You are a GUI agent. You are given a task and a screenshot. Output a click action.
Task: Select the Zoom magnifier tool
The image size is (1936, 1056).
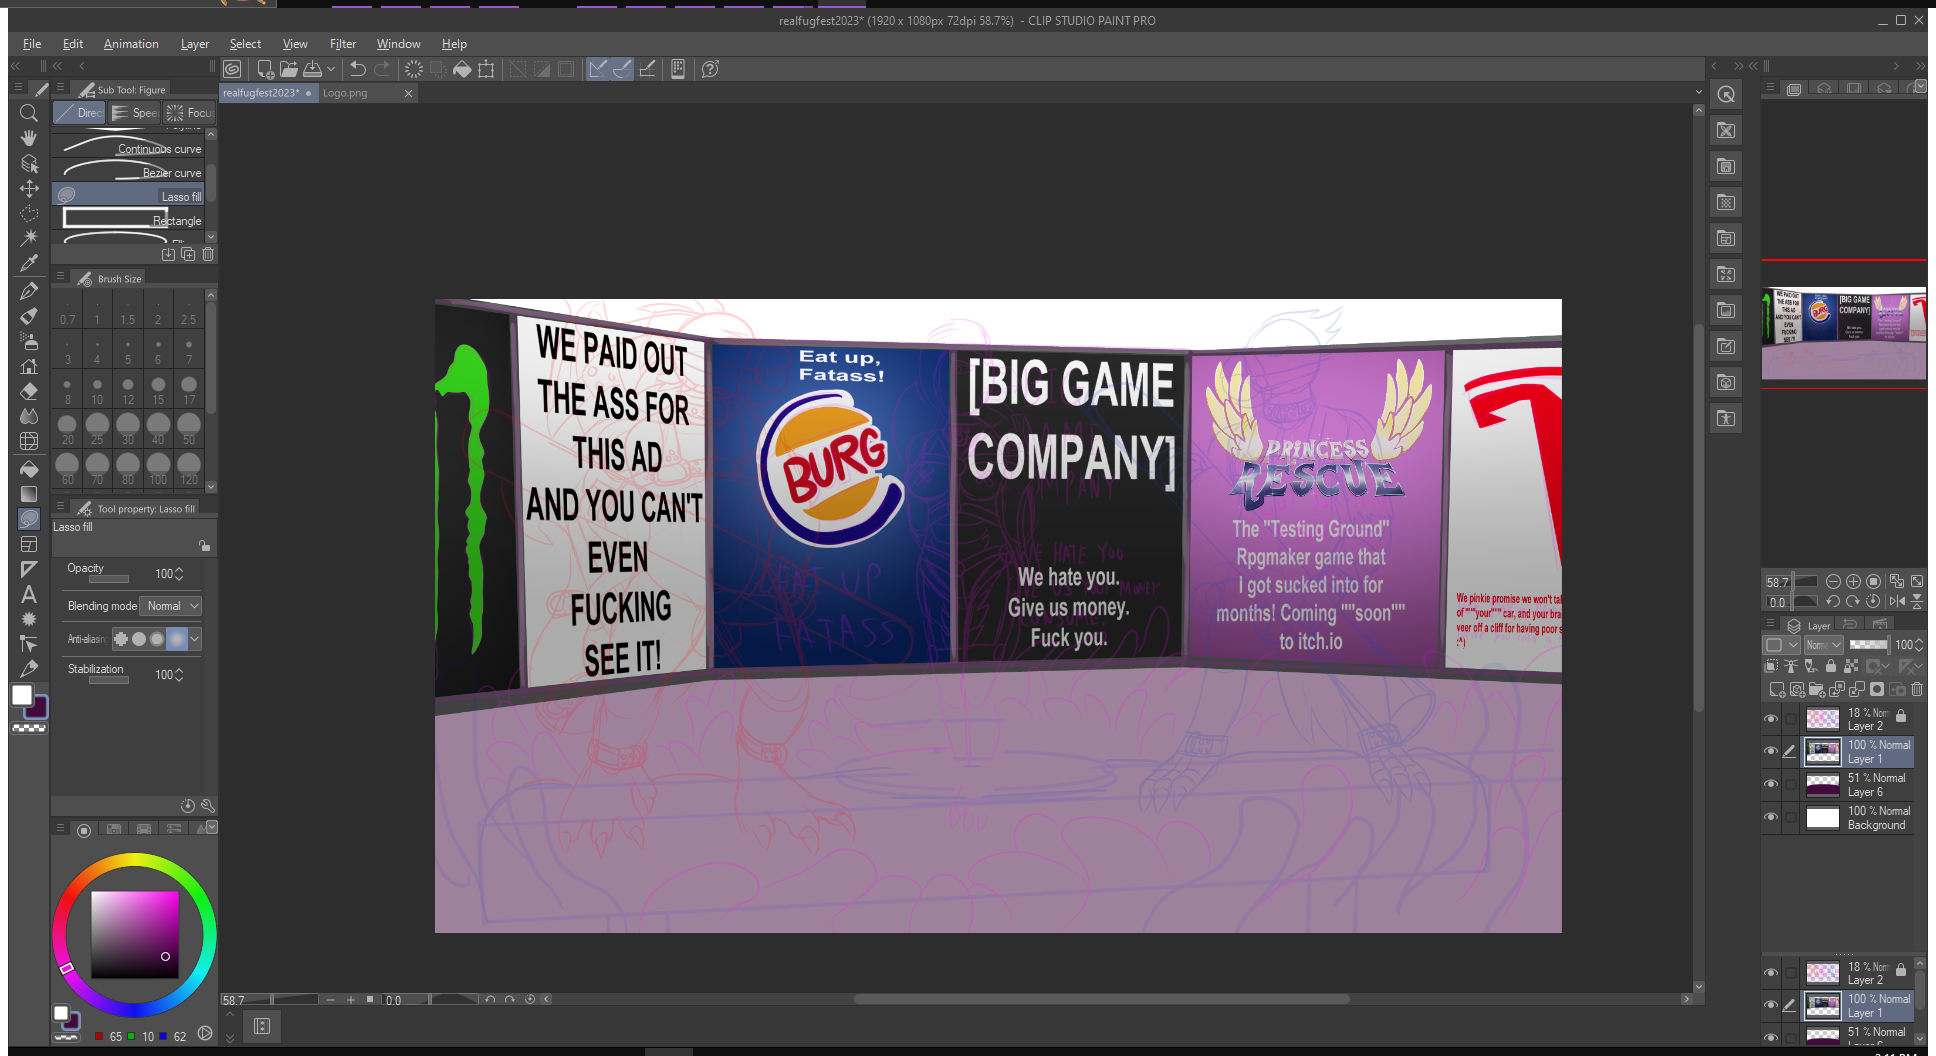[x=29, y=113]
